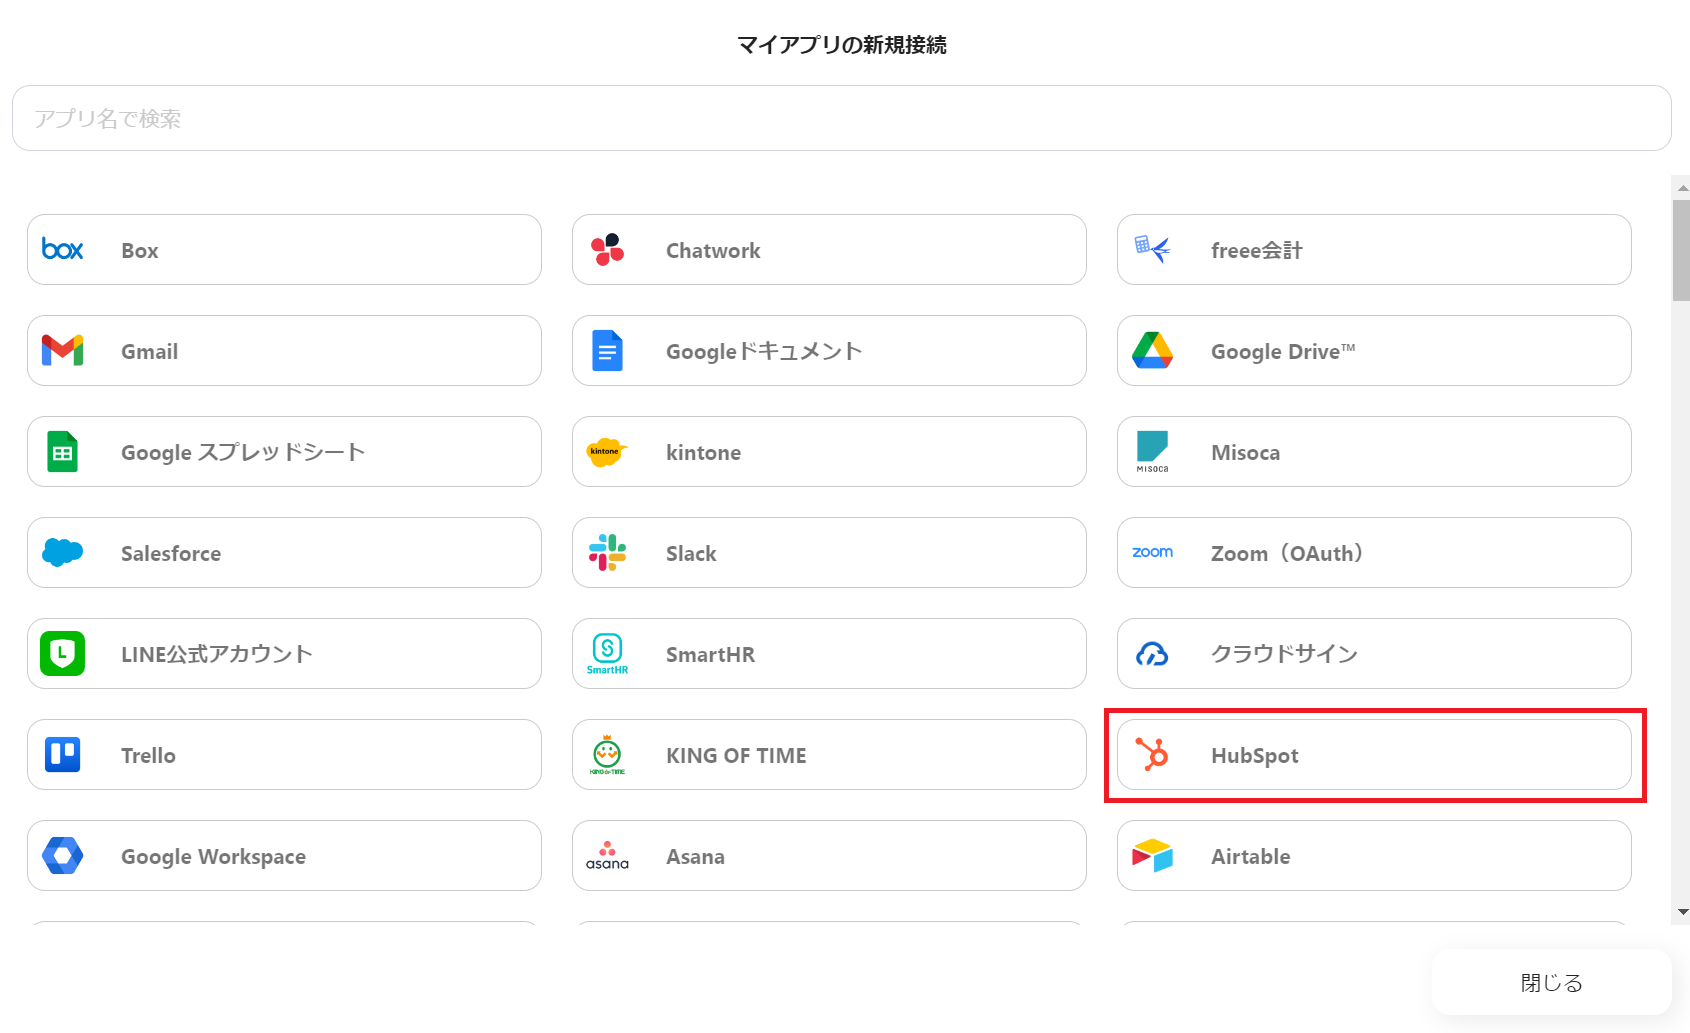The height and width of the screenshot is (1033, 1690).
Task: Click the Google スプレッドシート sheet icon
Action: click(62, 452)
